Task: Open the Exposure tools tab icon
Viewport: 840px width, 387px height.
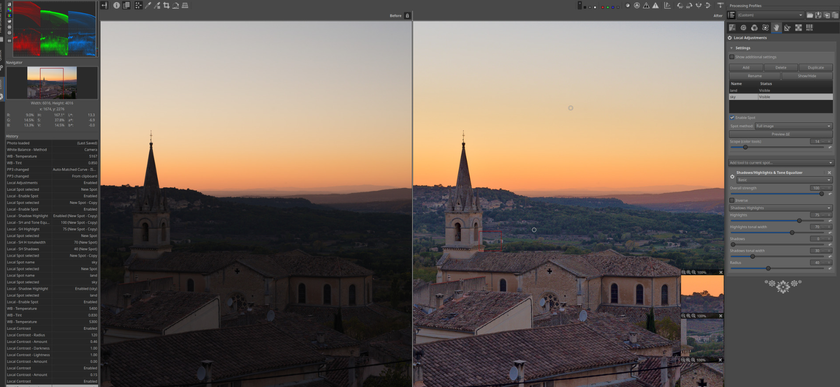Action: pyautogui.click(x=732, y=28)
